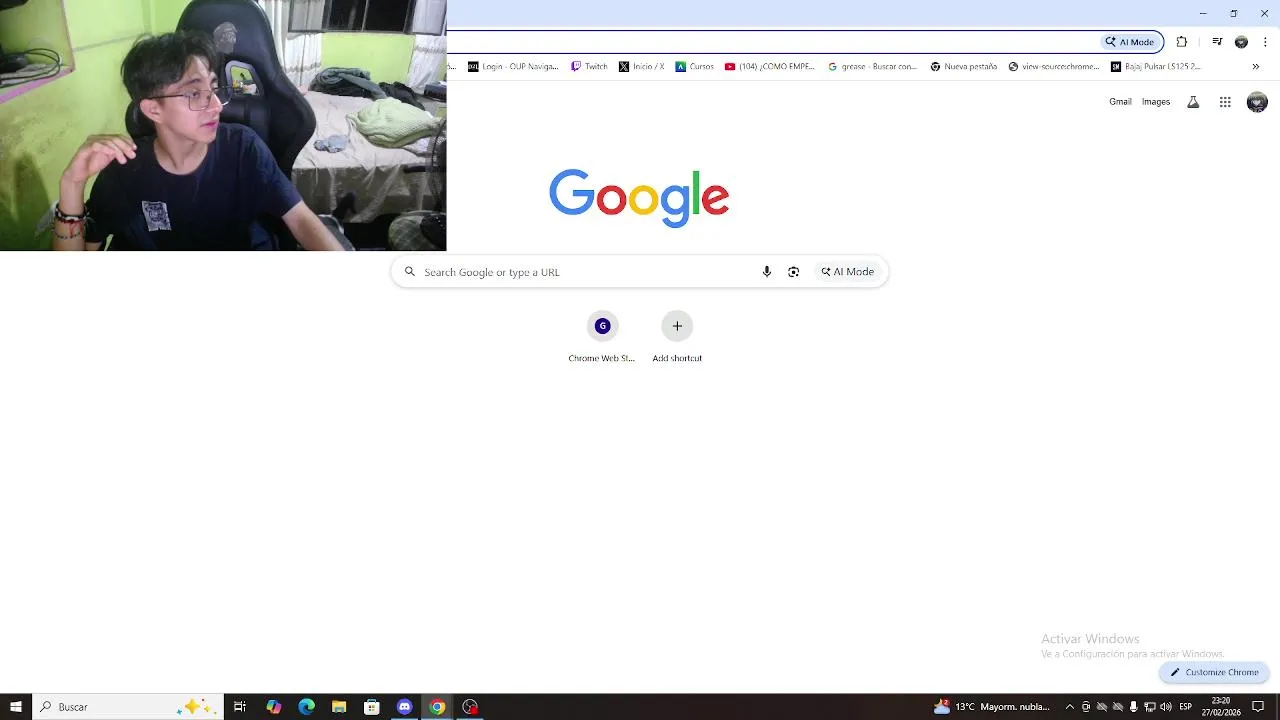Click the Customize Chrome button
1280x720 pixels.
coord(1214,672)
